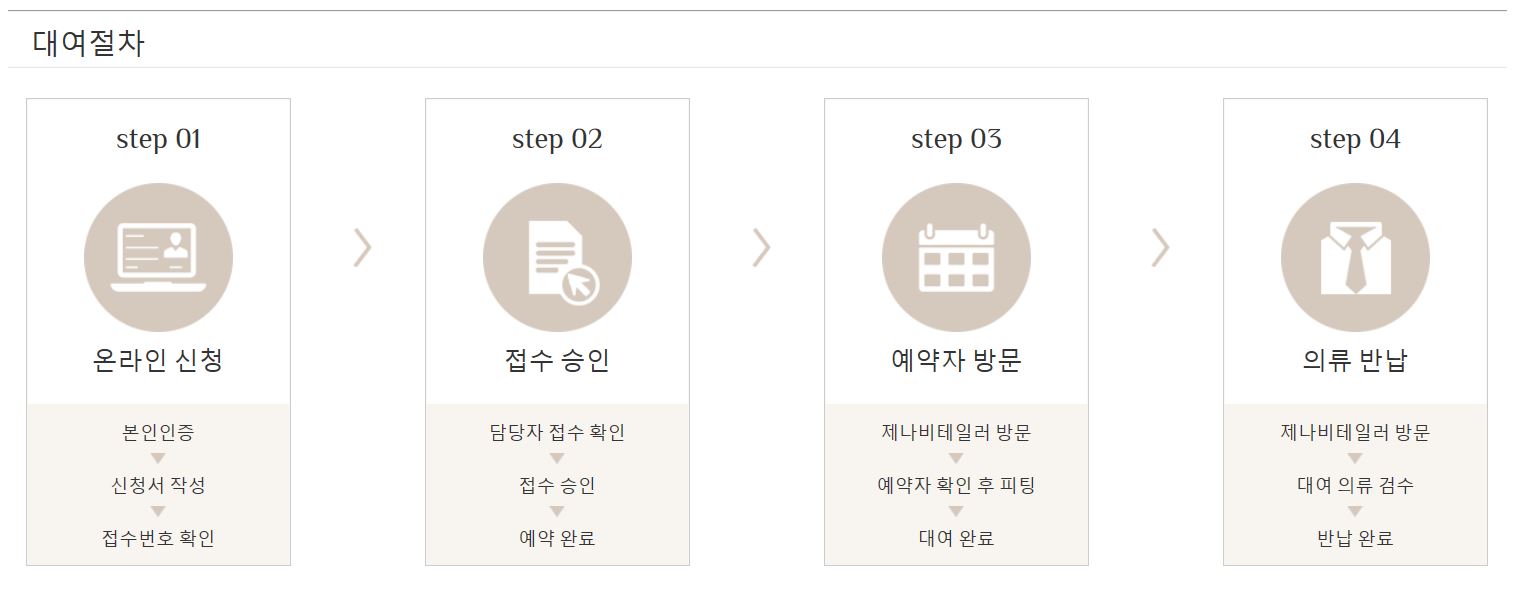The height and width of the screenshot is (600, 1515).
Task: Click the 대여절차 section heading
Action: pos(89,43)
